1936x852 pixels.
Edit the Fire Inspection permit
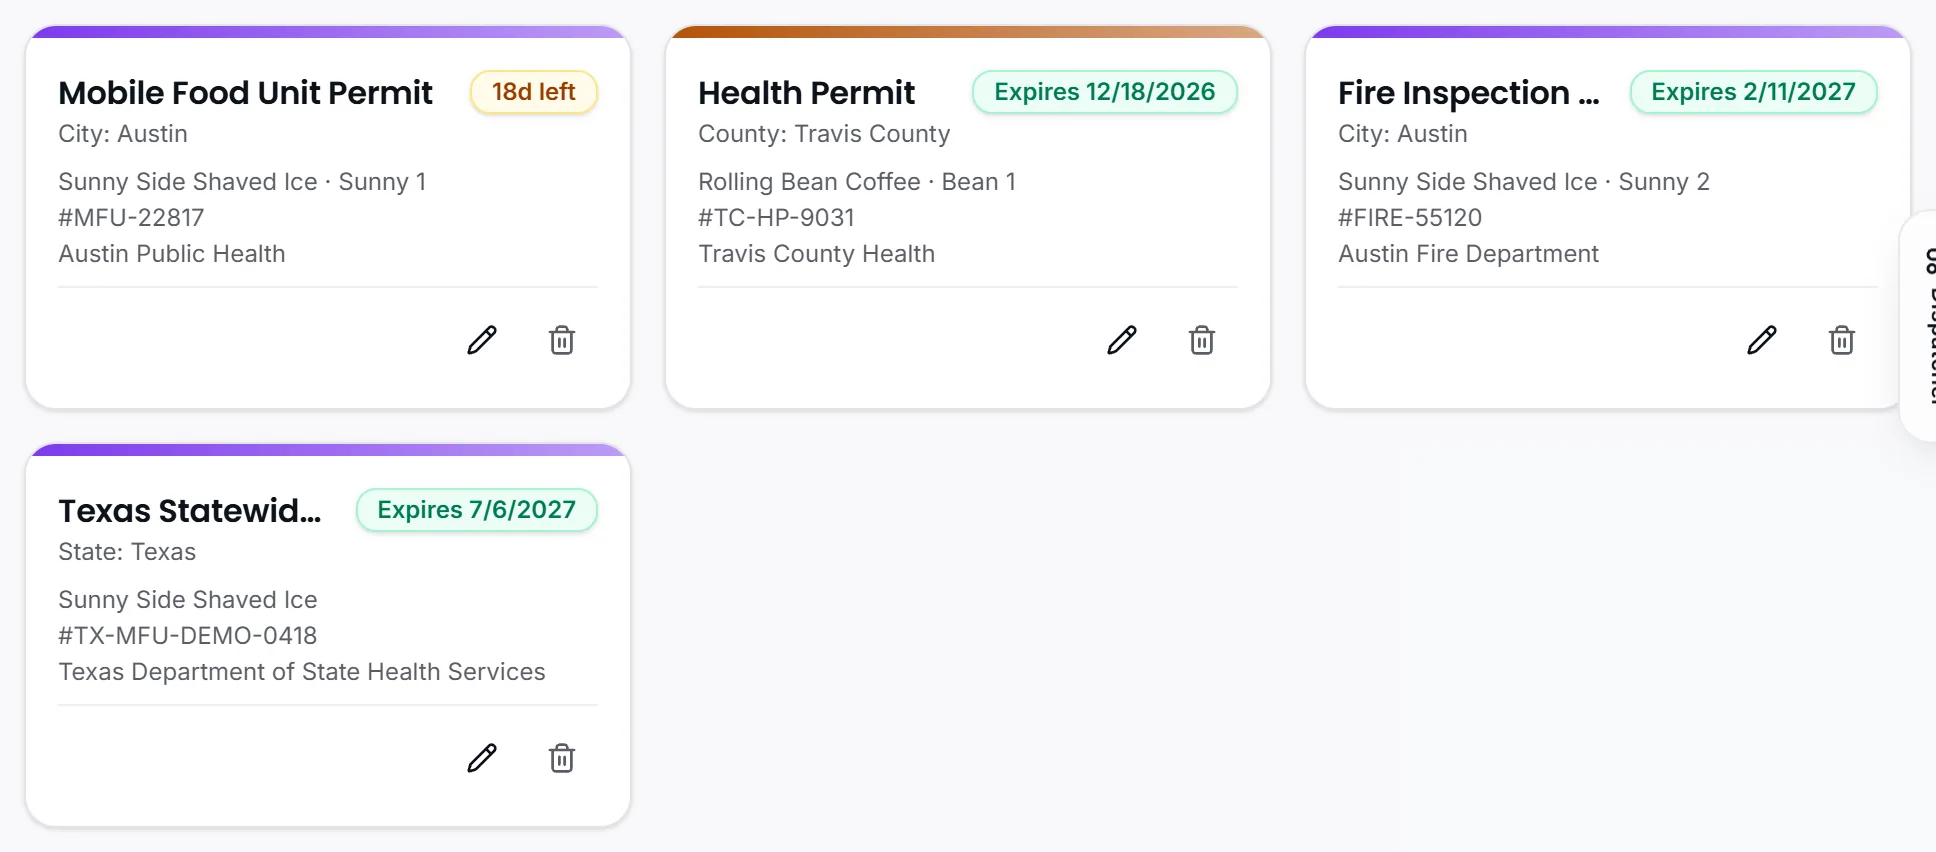[x=1762, y=340]
